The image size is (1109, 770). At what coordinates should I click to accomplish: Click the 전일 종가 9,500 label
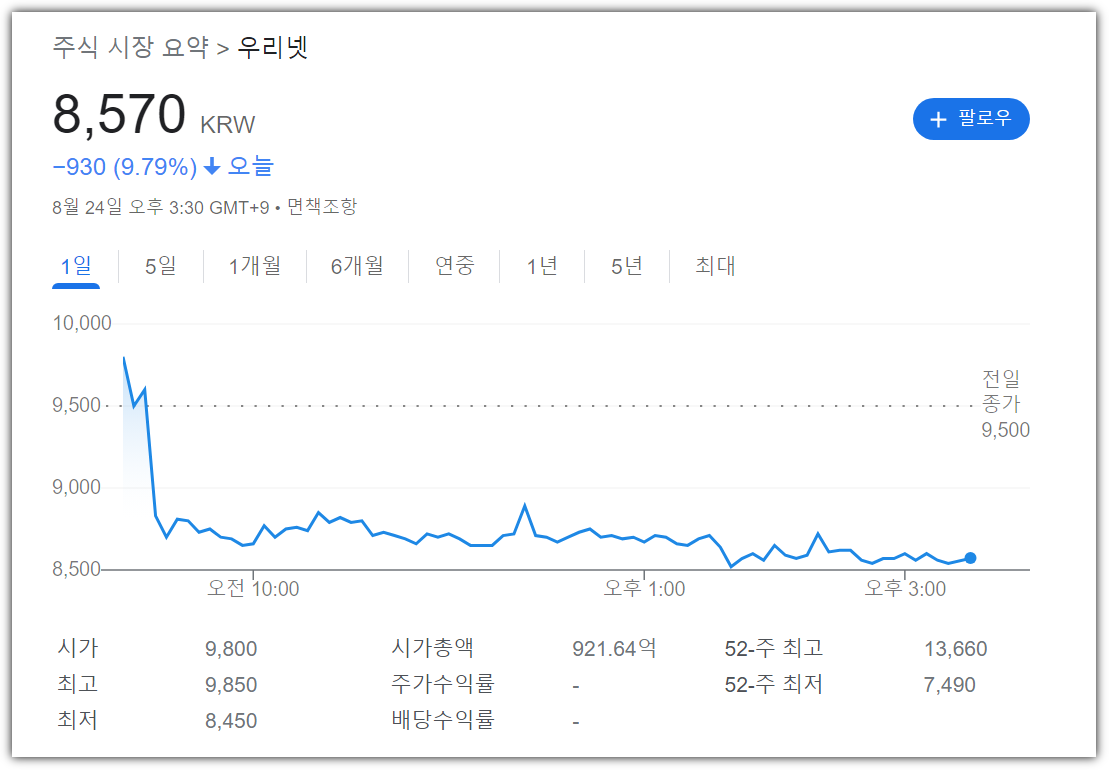point(1004,404)
